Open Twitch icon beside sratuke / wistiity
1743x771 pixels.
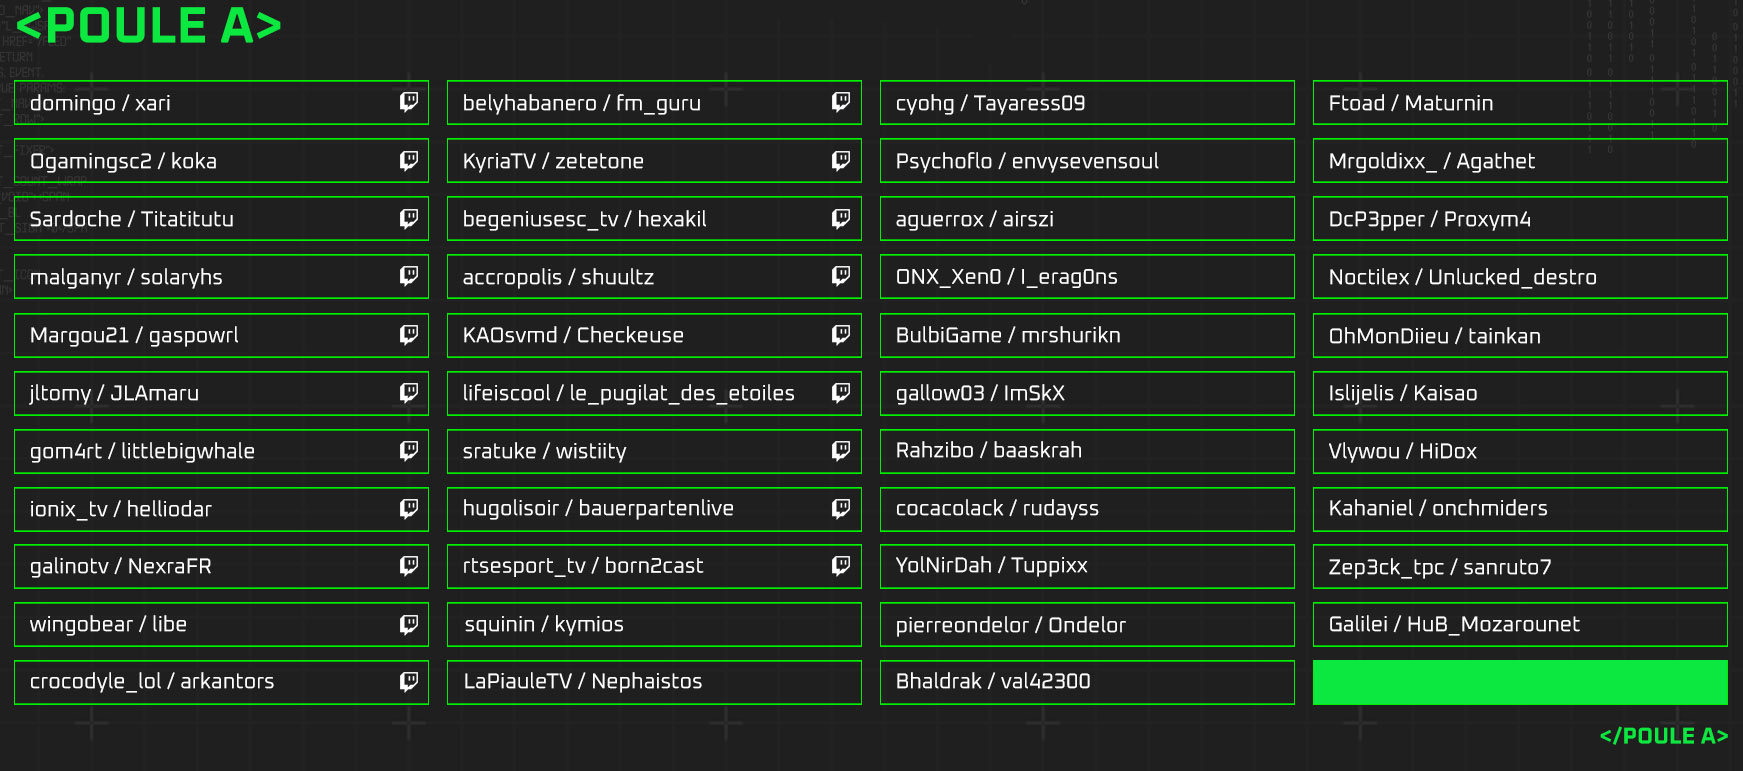coord(841,450)
